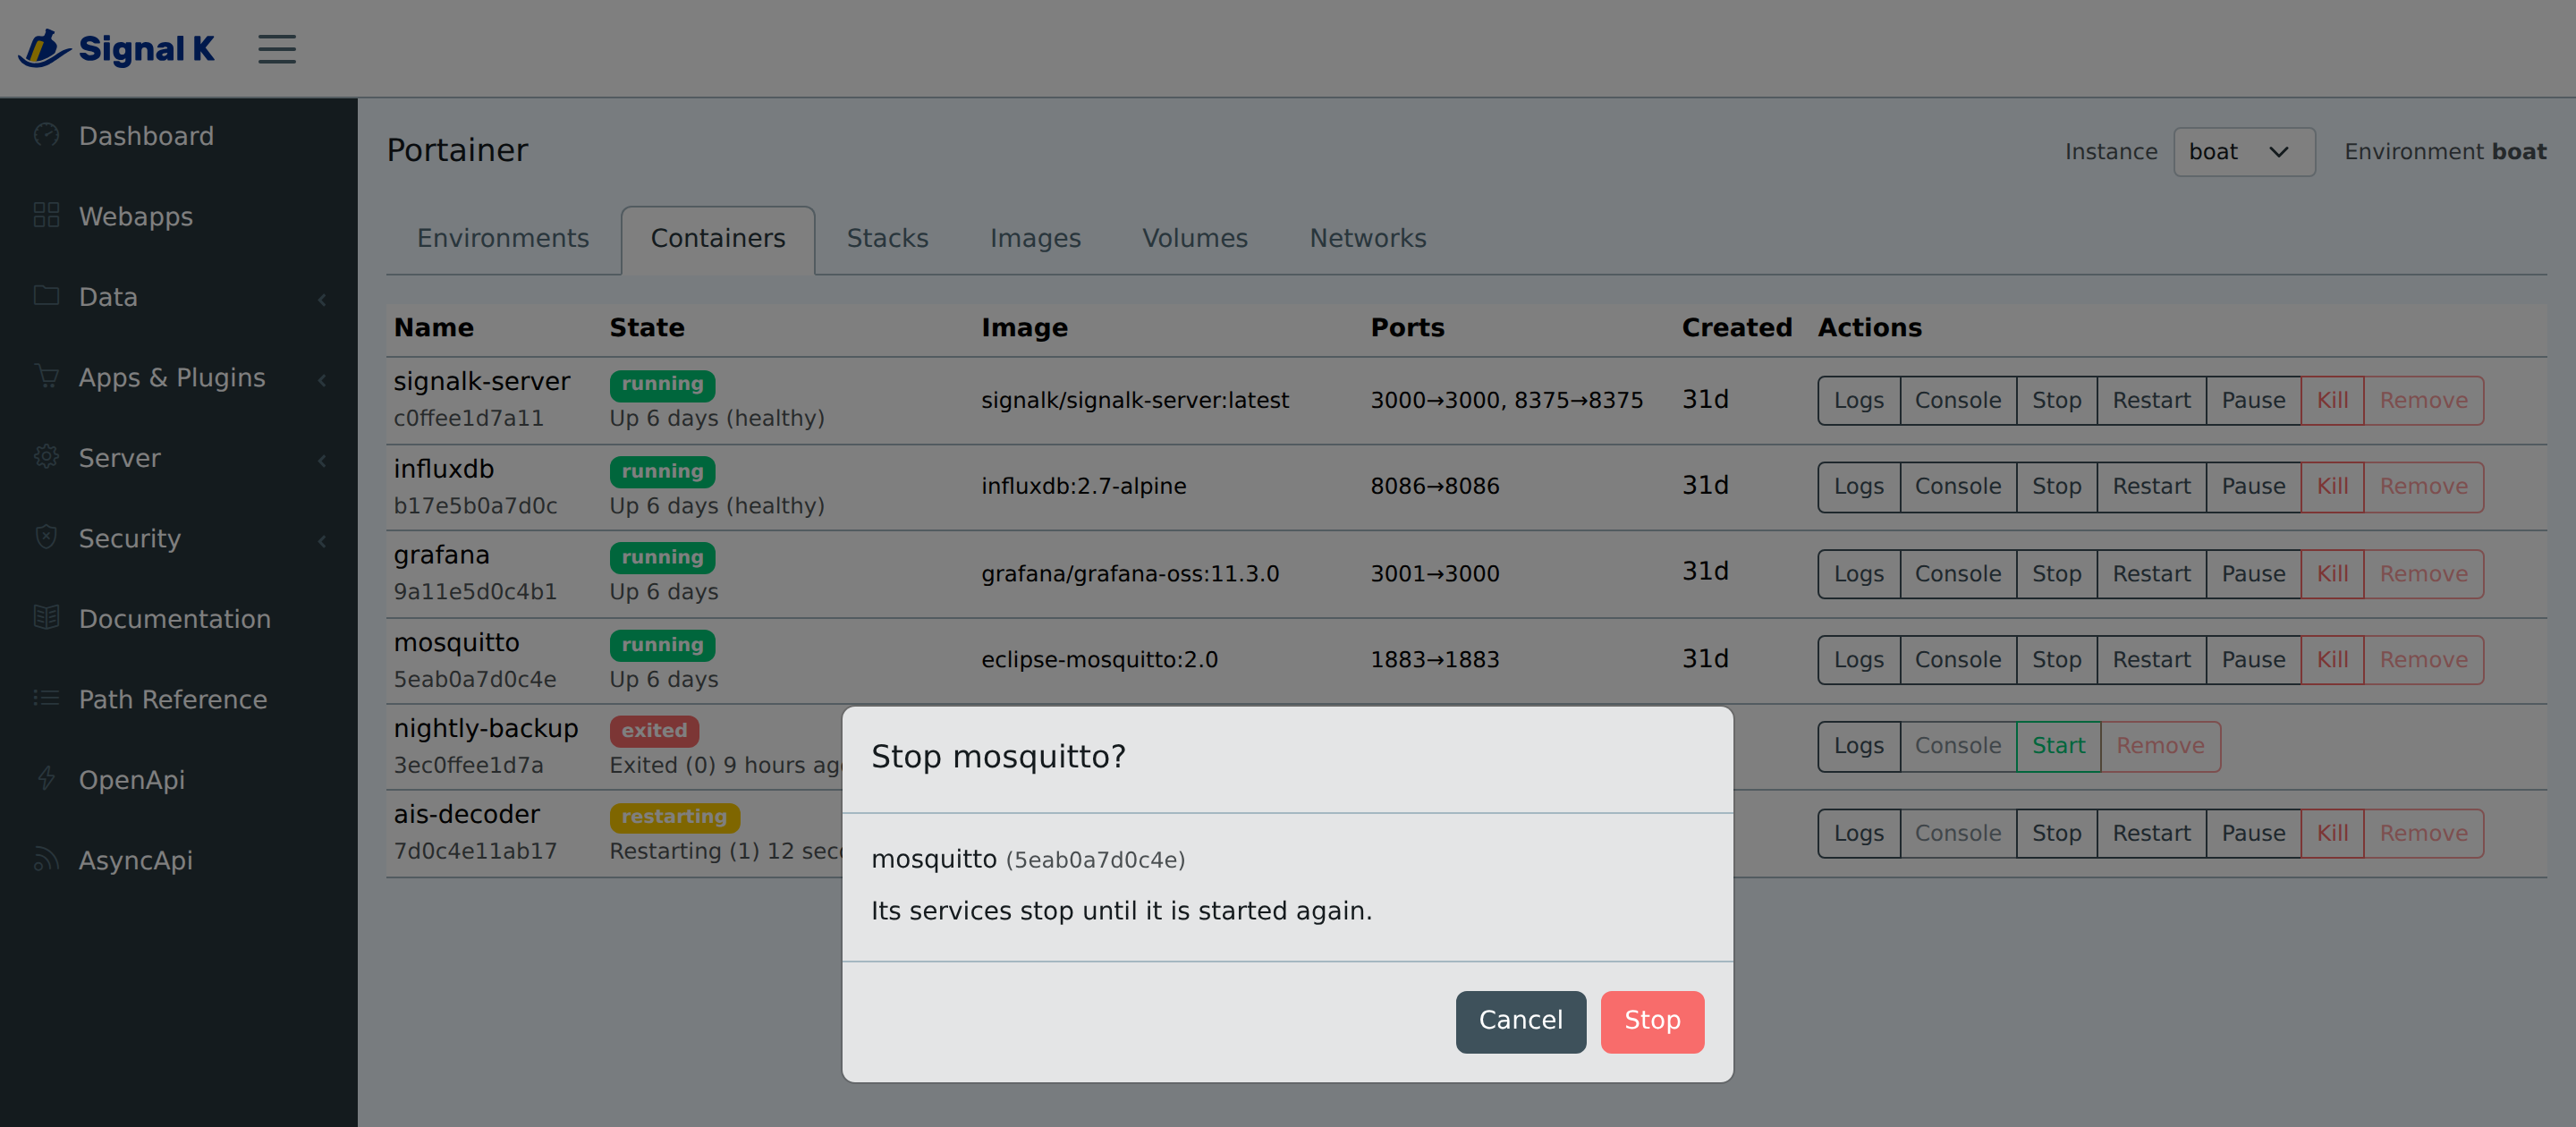View Logs for nightly-backup
The height and width of the screenshot is (1127, 2576).
(x=1858, y=746)
